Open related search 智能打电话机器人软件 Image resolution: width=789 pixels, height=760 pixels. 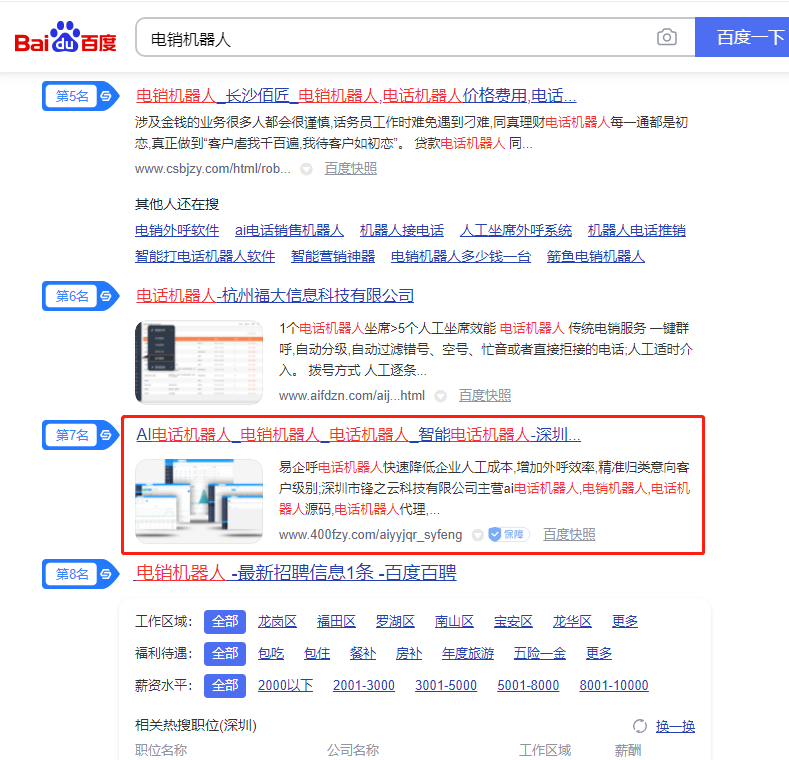coord(205,257)
